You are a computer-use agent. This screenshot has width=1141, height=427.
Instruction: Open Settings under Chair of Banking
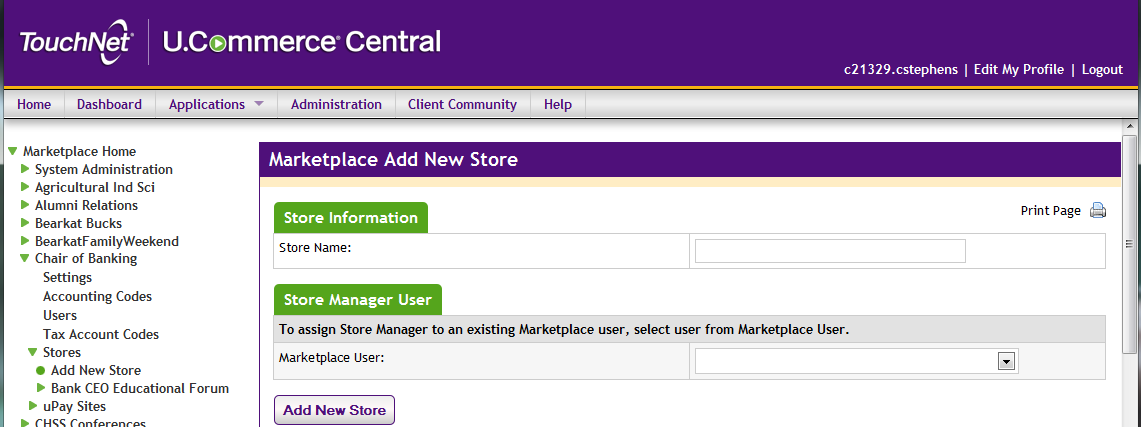pyautogui.click(x=68, y=277)
